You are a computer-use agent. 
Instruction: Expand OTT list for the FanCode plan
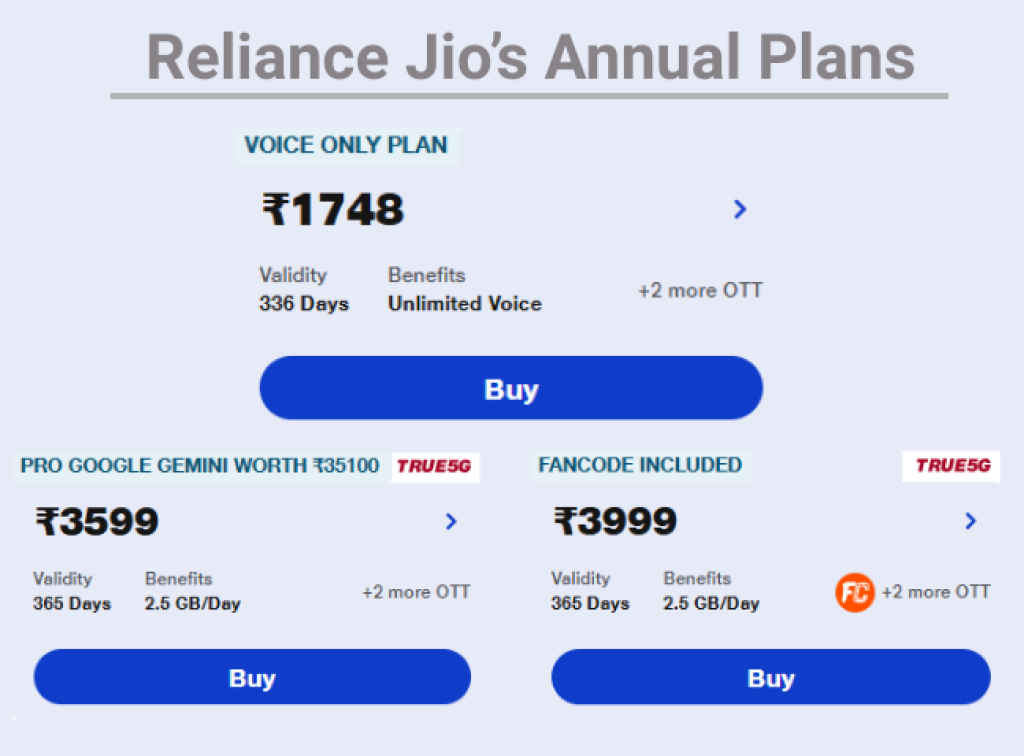937,592
